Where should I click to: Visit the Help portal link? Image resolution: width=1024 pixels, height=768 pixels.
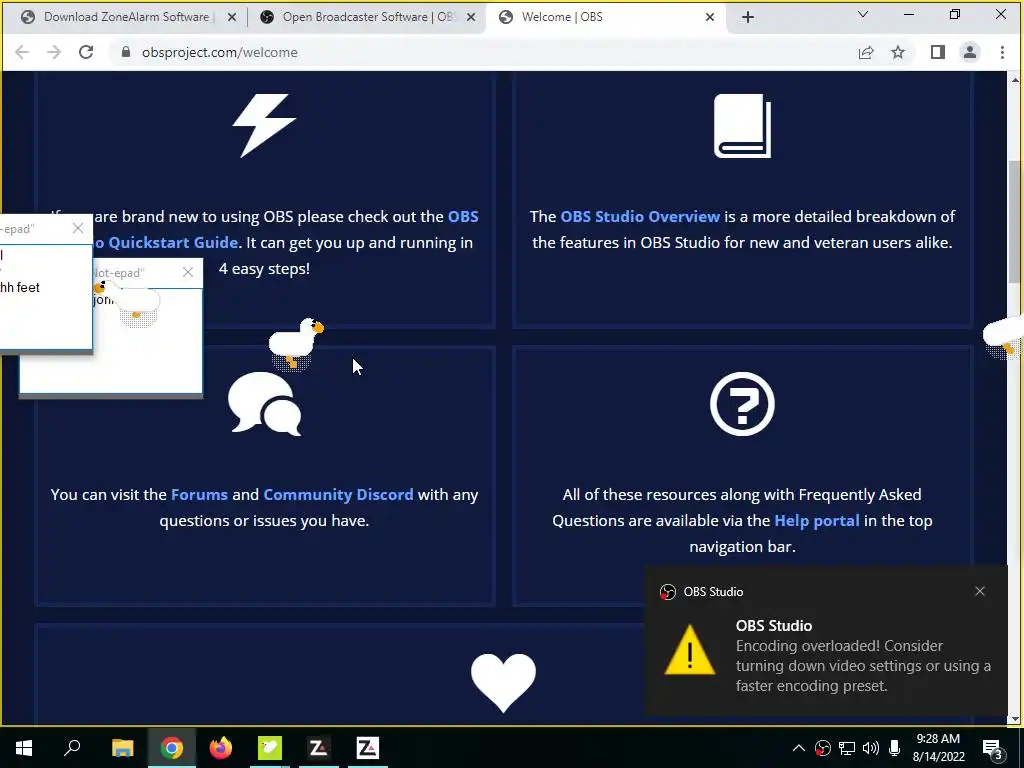(x=816, y=520)
